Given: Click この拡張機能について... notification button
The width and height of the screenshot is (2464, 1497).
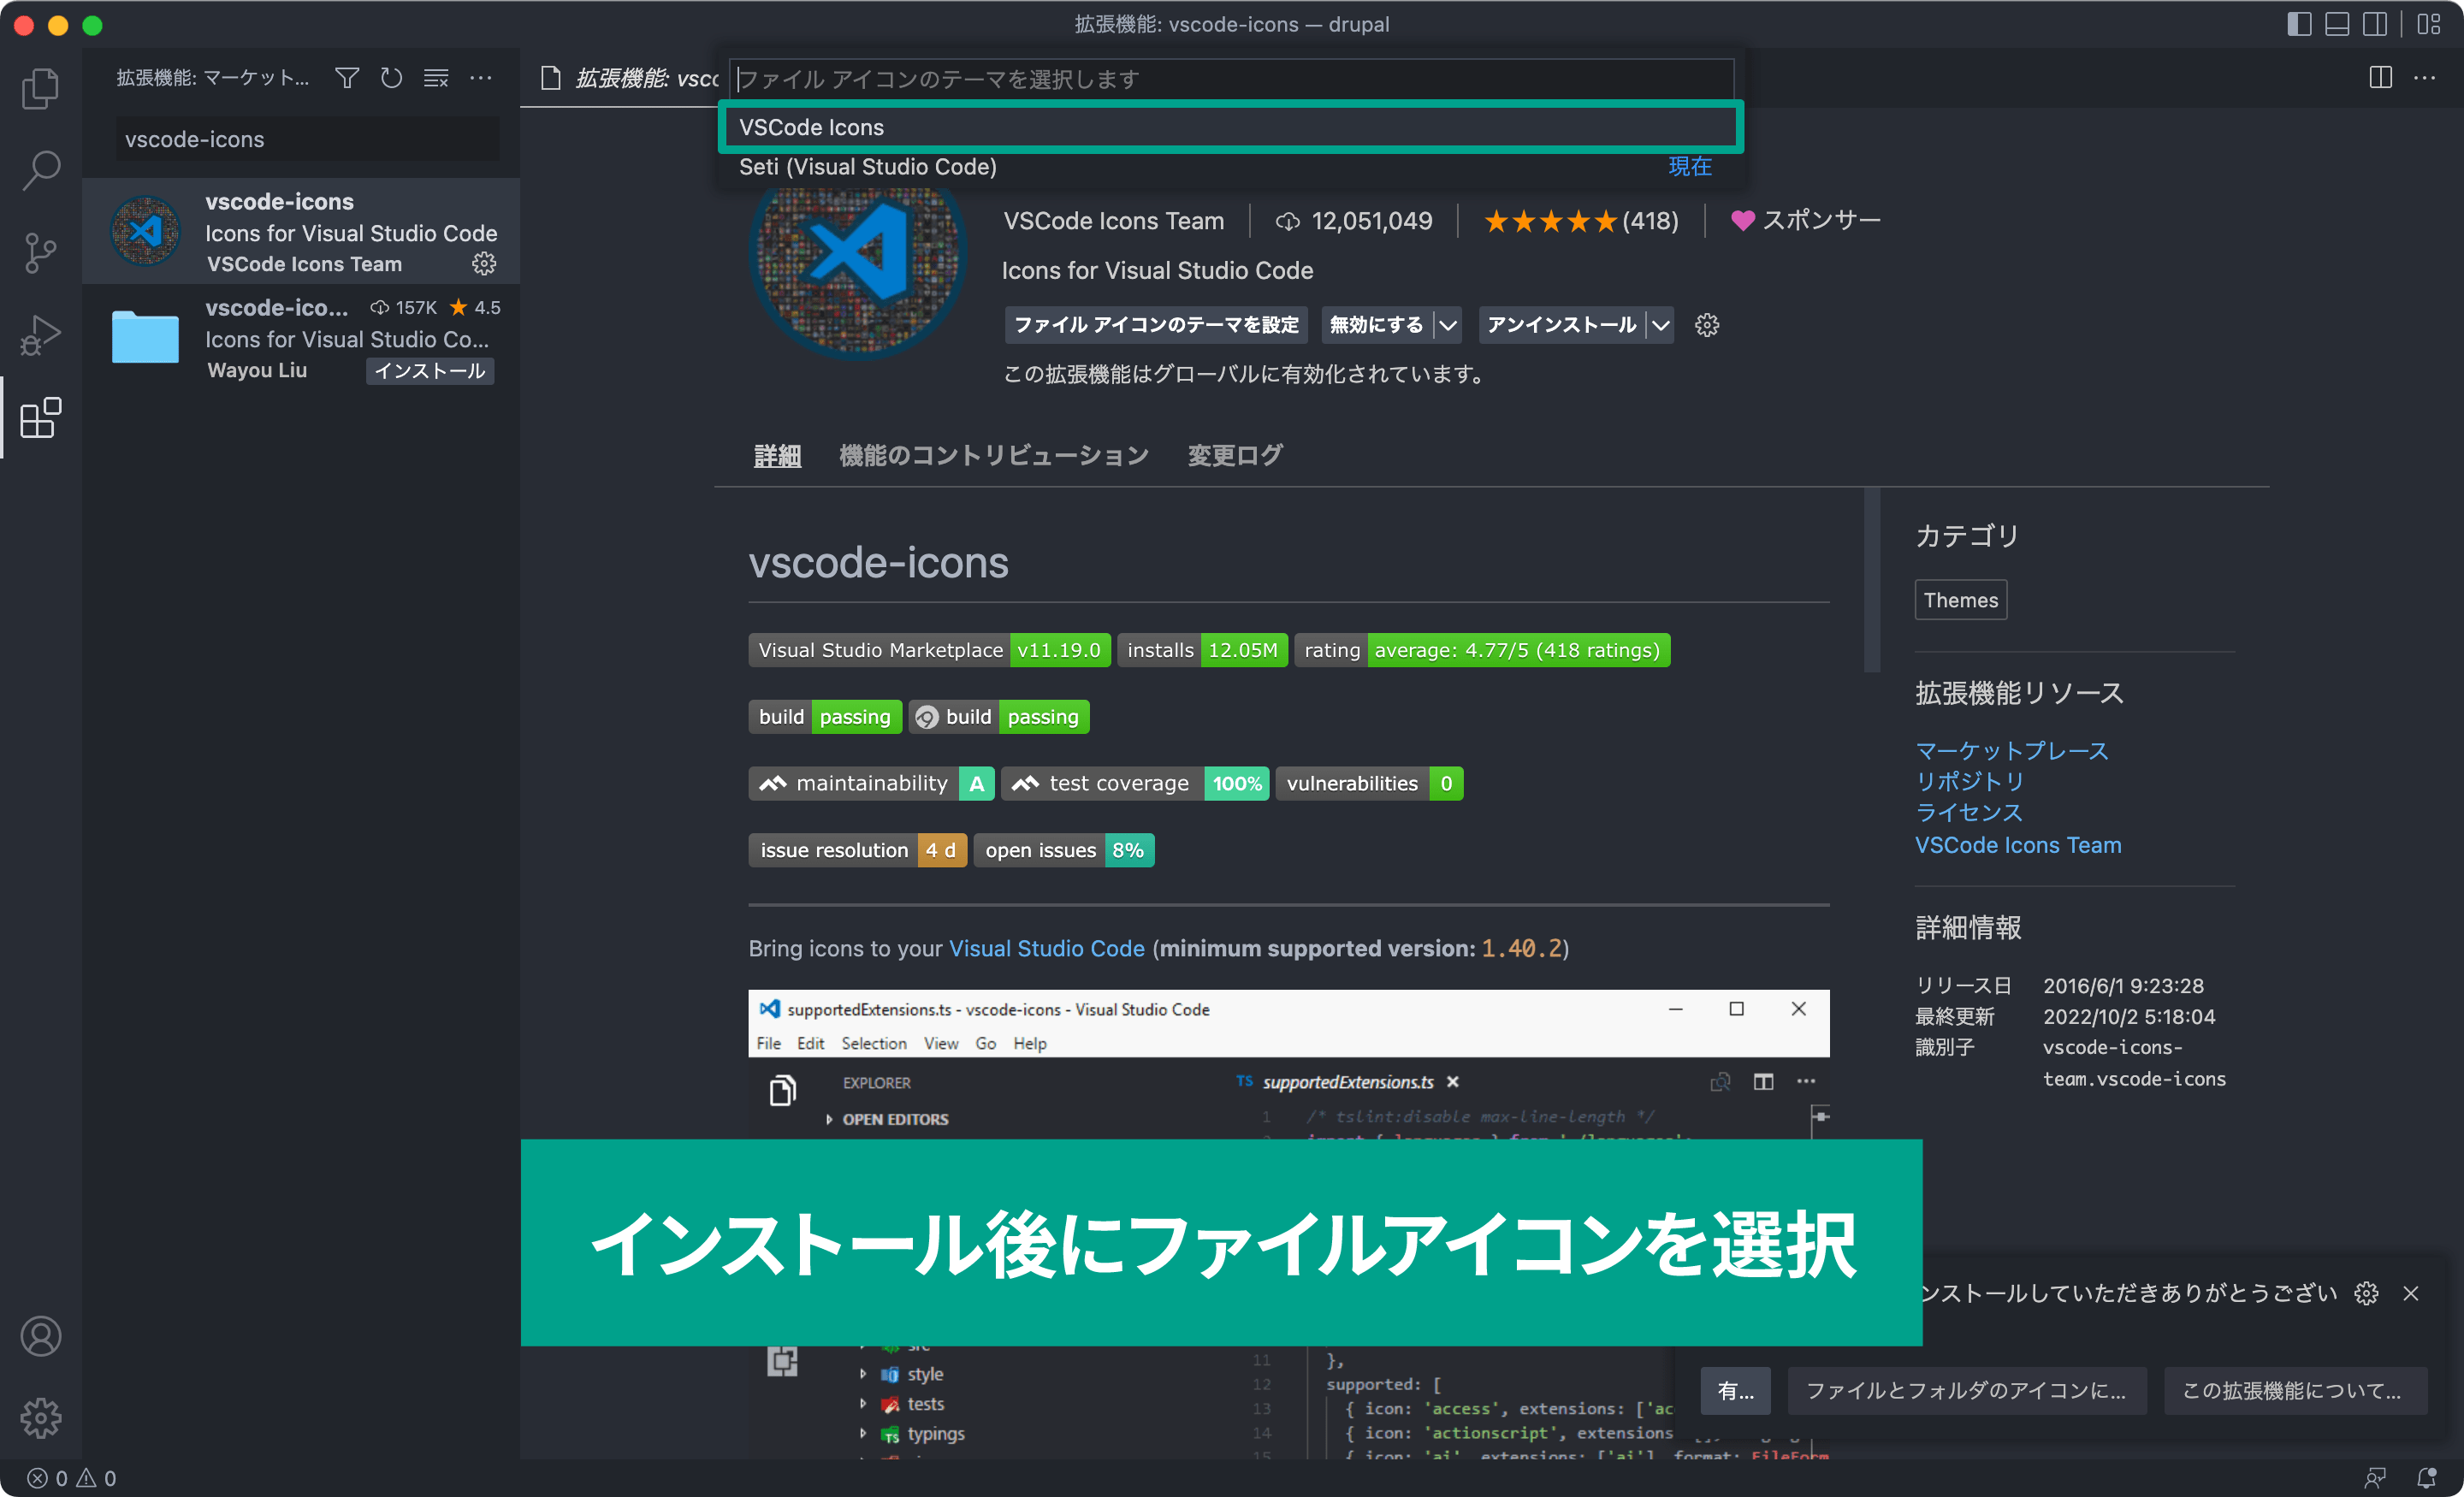Looking at the screenshot, I should click(2295, 1391).
